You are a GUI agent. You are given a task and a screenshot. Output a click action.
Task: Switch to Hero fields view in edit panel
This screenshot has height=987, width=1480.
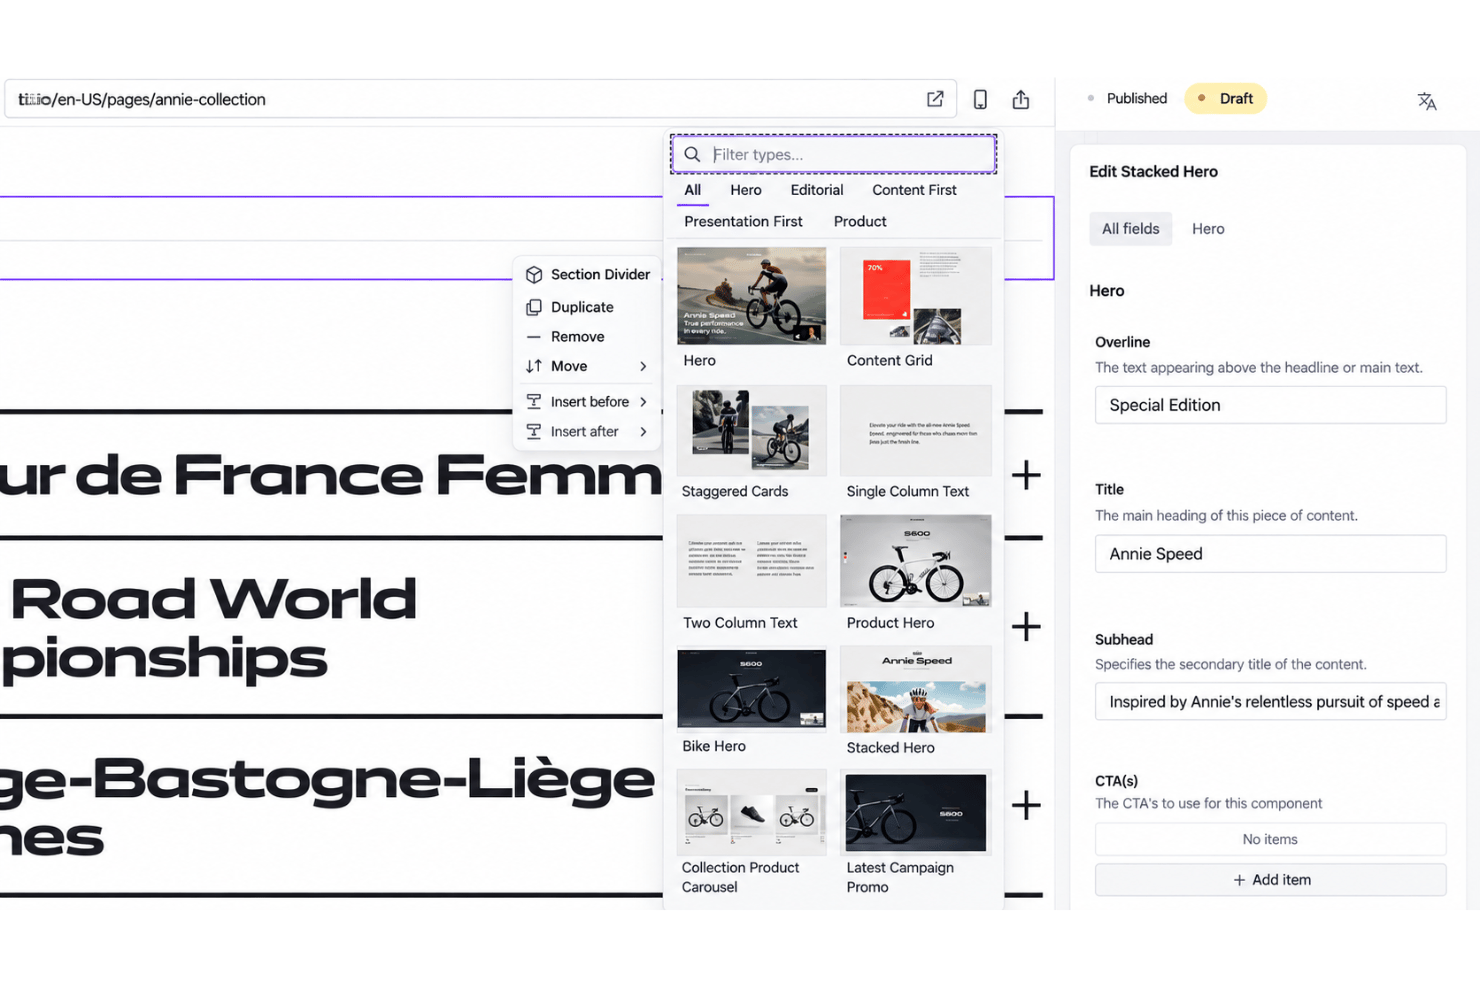coord(1208,229)
